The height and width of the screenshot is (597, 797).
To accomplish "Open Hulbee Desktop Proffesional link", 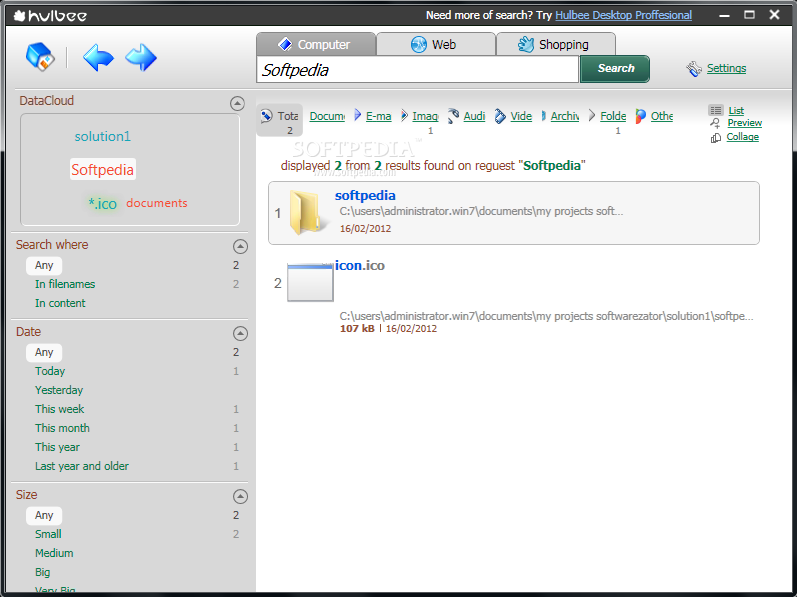I will point(623,15).
